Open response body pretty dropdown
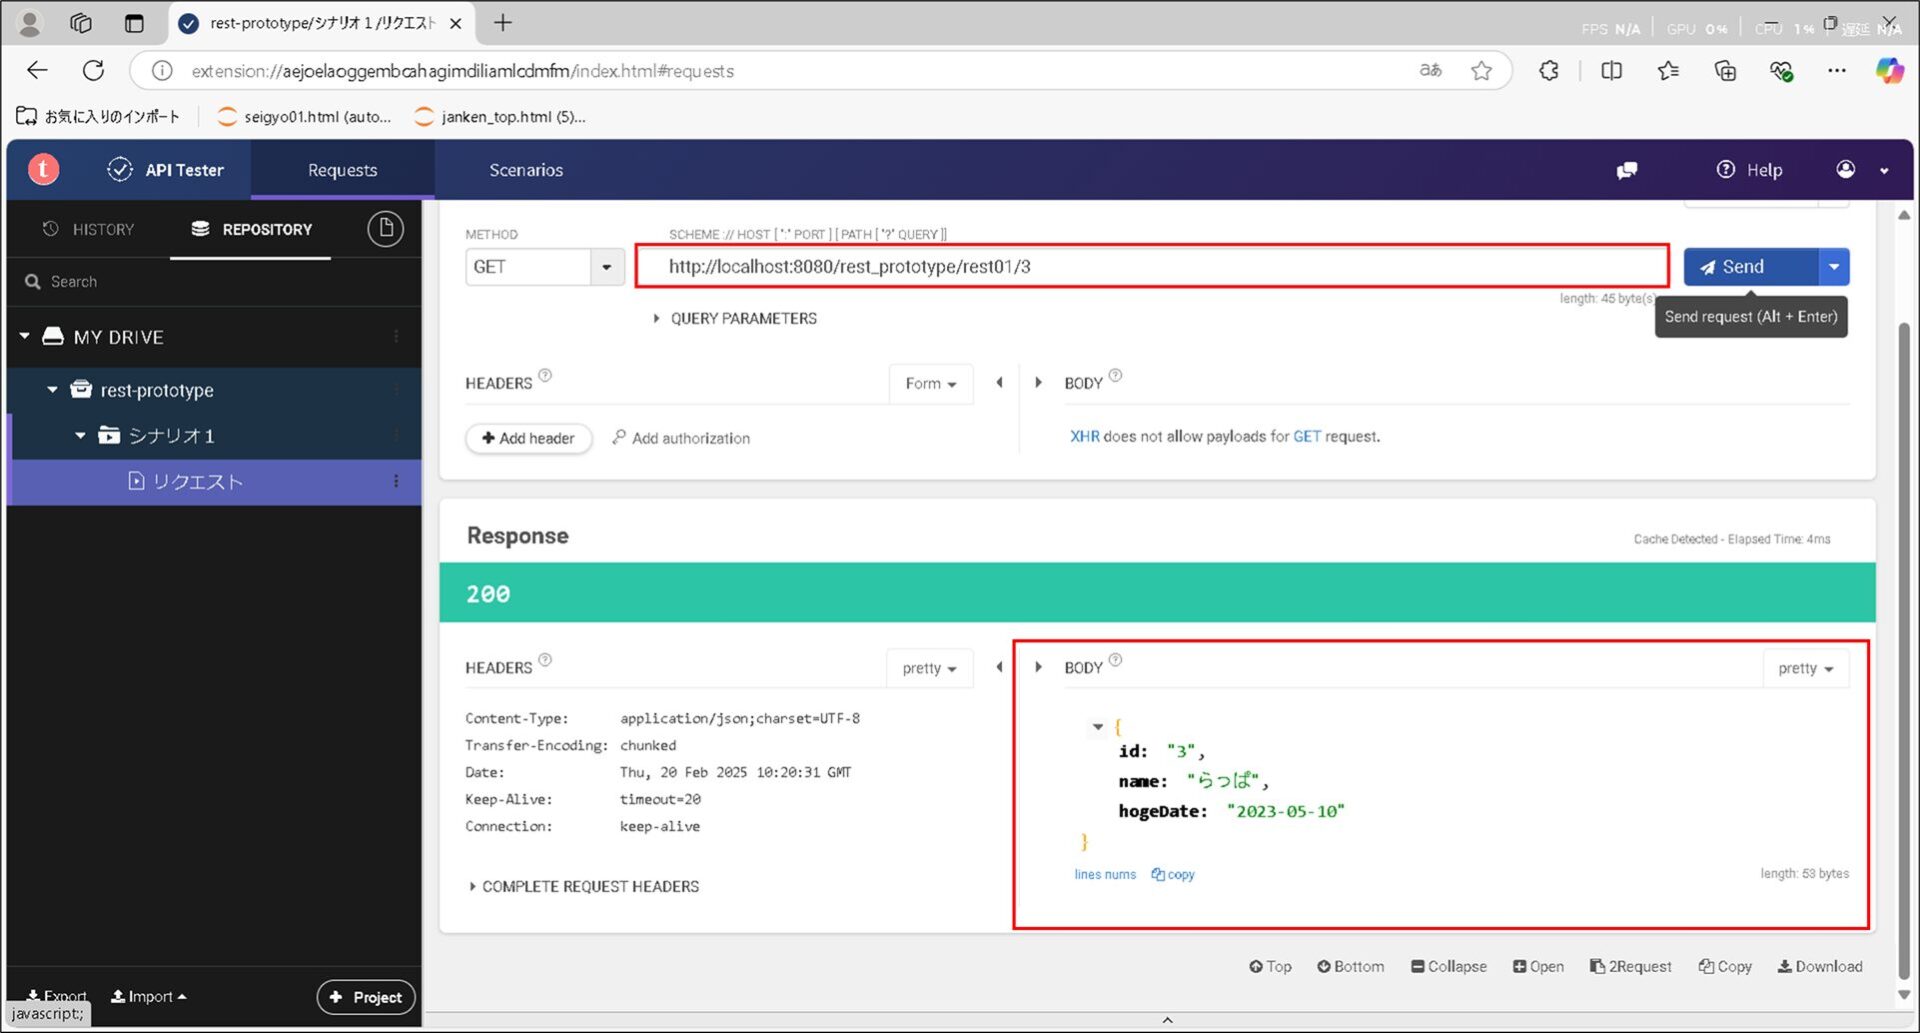Viewport: 1920px width, 1033px height. 1806,668
